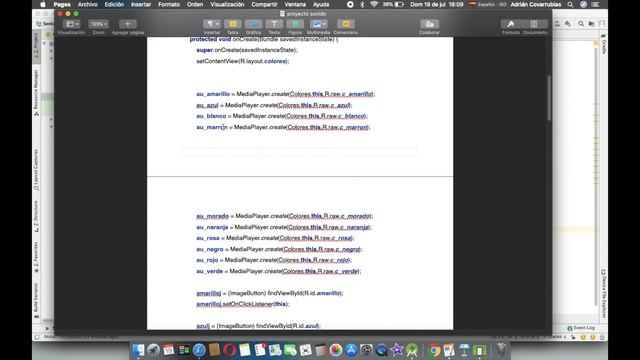Open Android Studio Favorites side tab
The height and width of the screenshot is (360, 640).
[36, 257]
